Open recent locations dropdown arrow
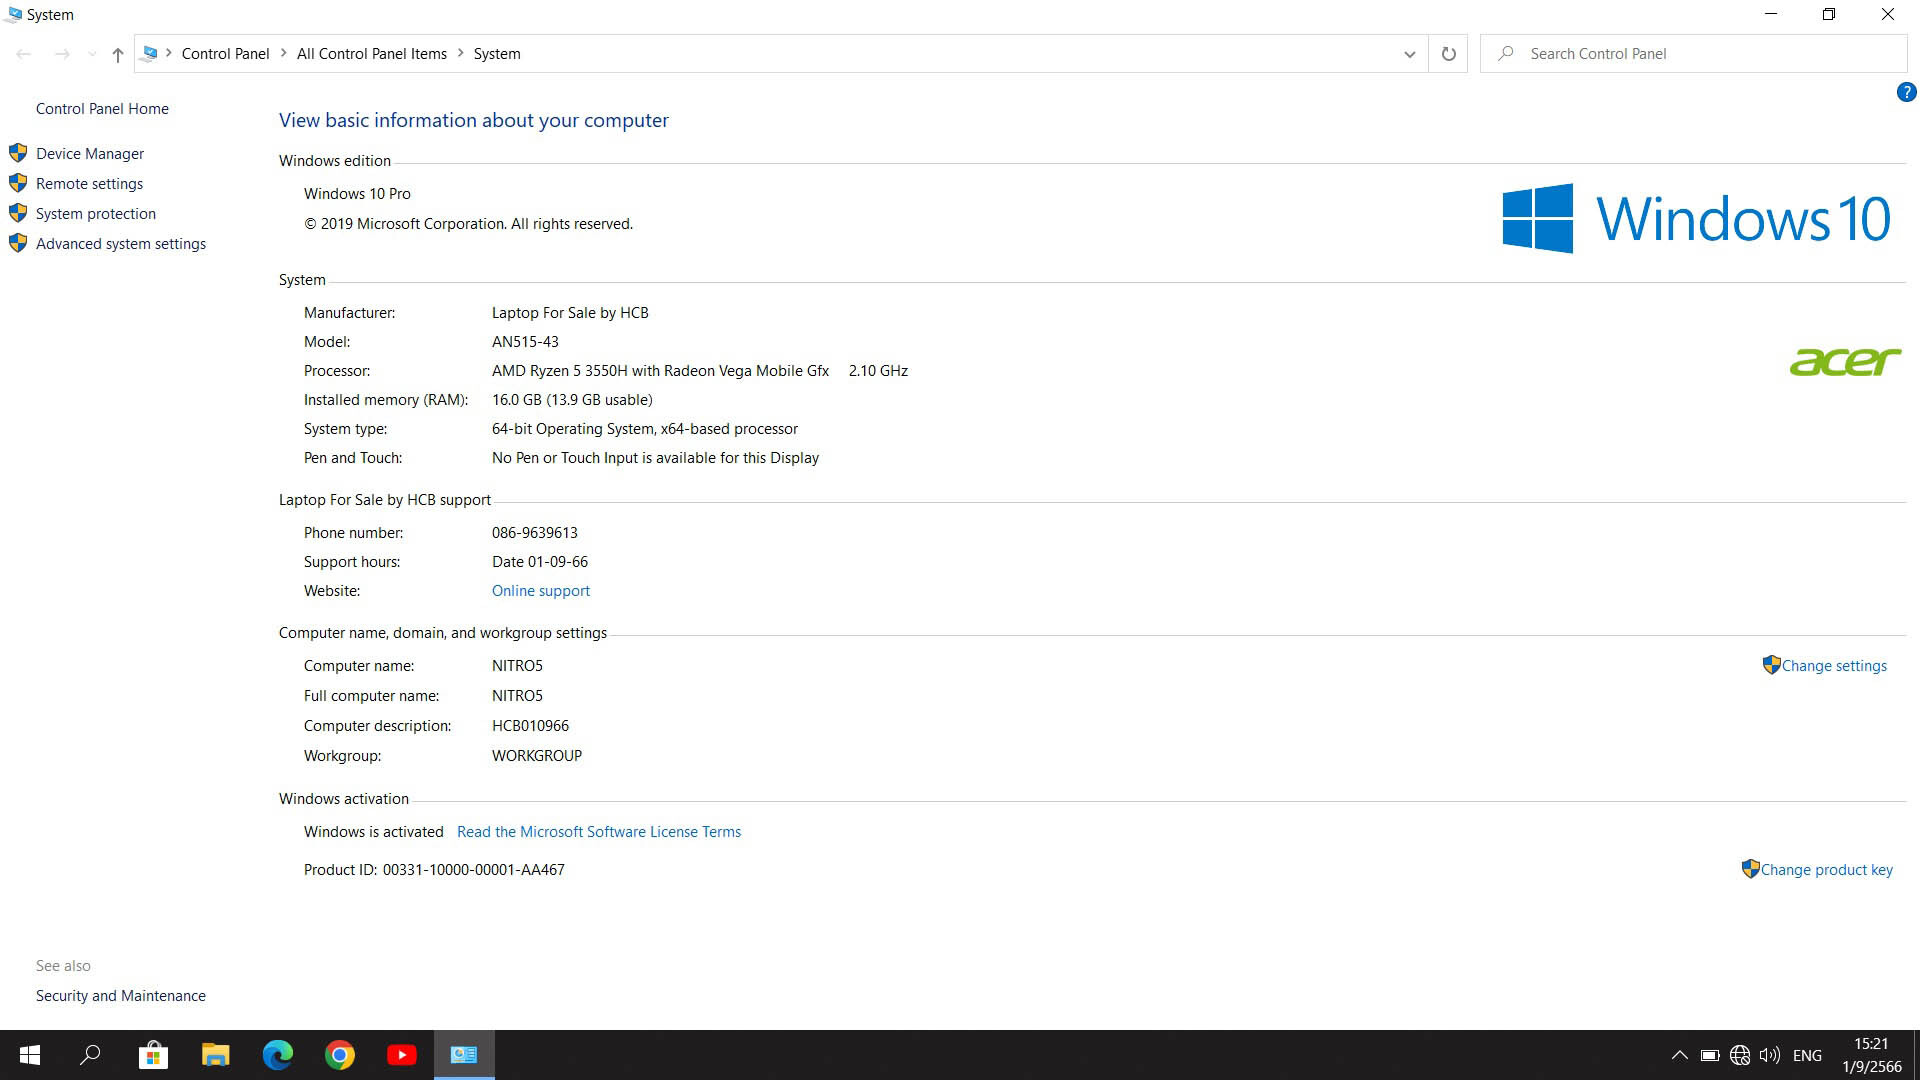Image resolution: width=1920 pixels, height=1080 pixels. point(92,54)
